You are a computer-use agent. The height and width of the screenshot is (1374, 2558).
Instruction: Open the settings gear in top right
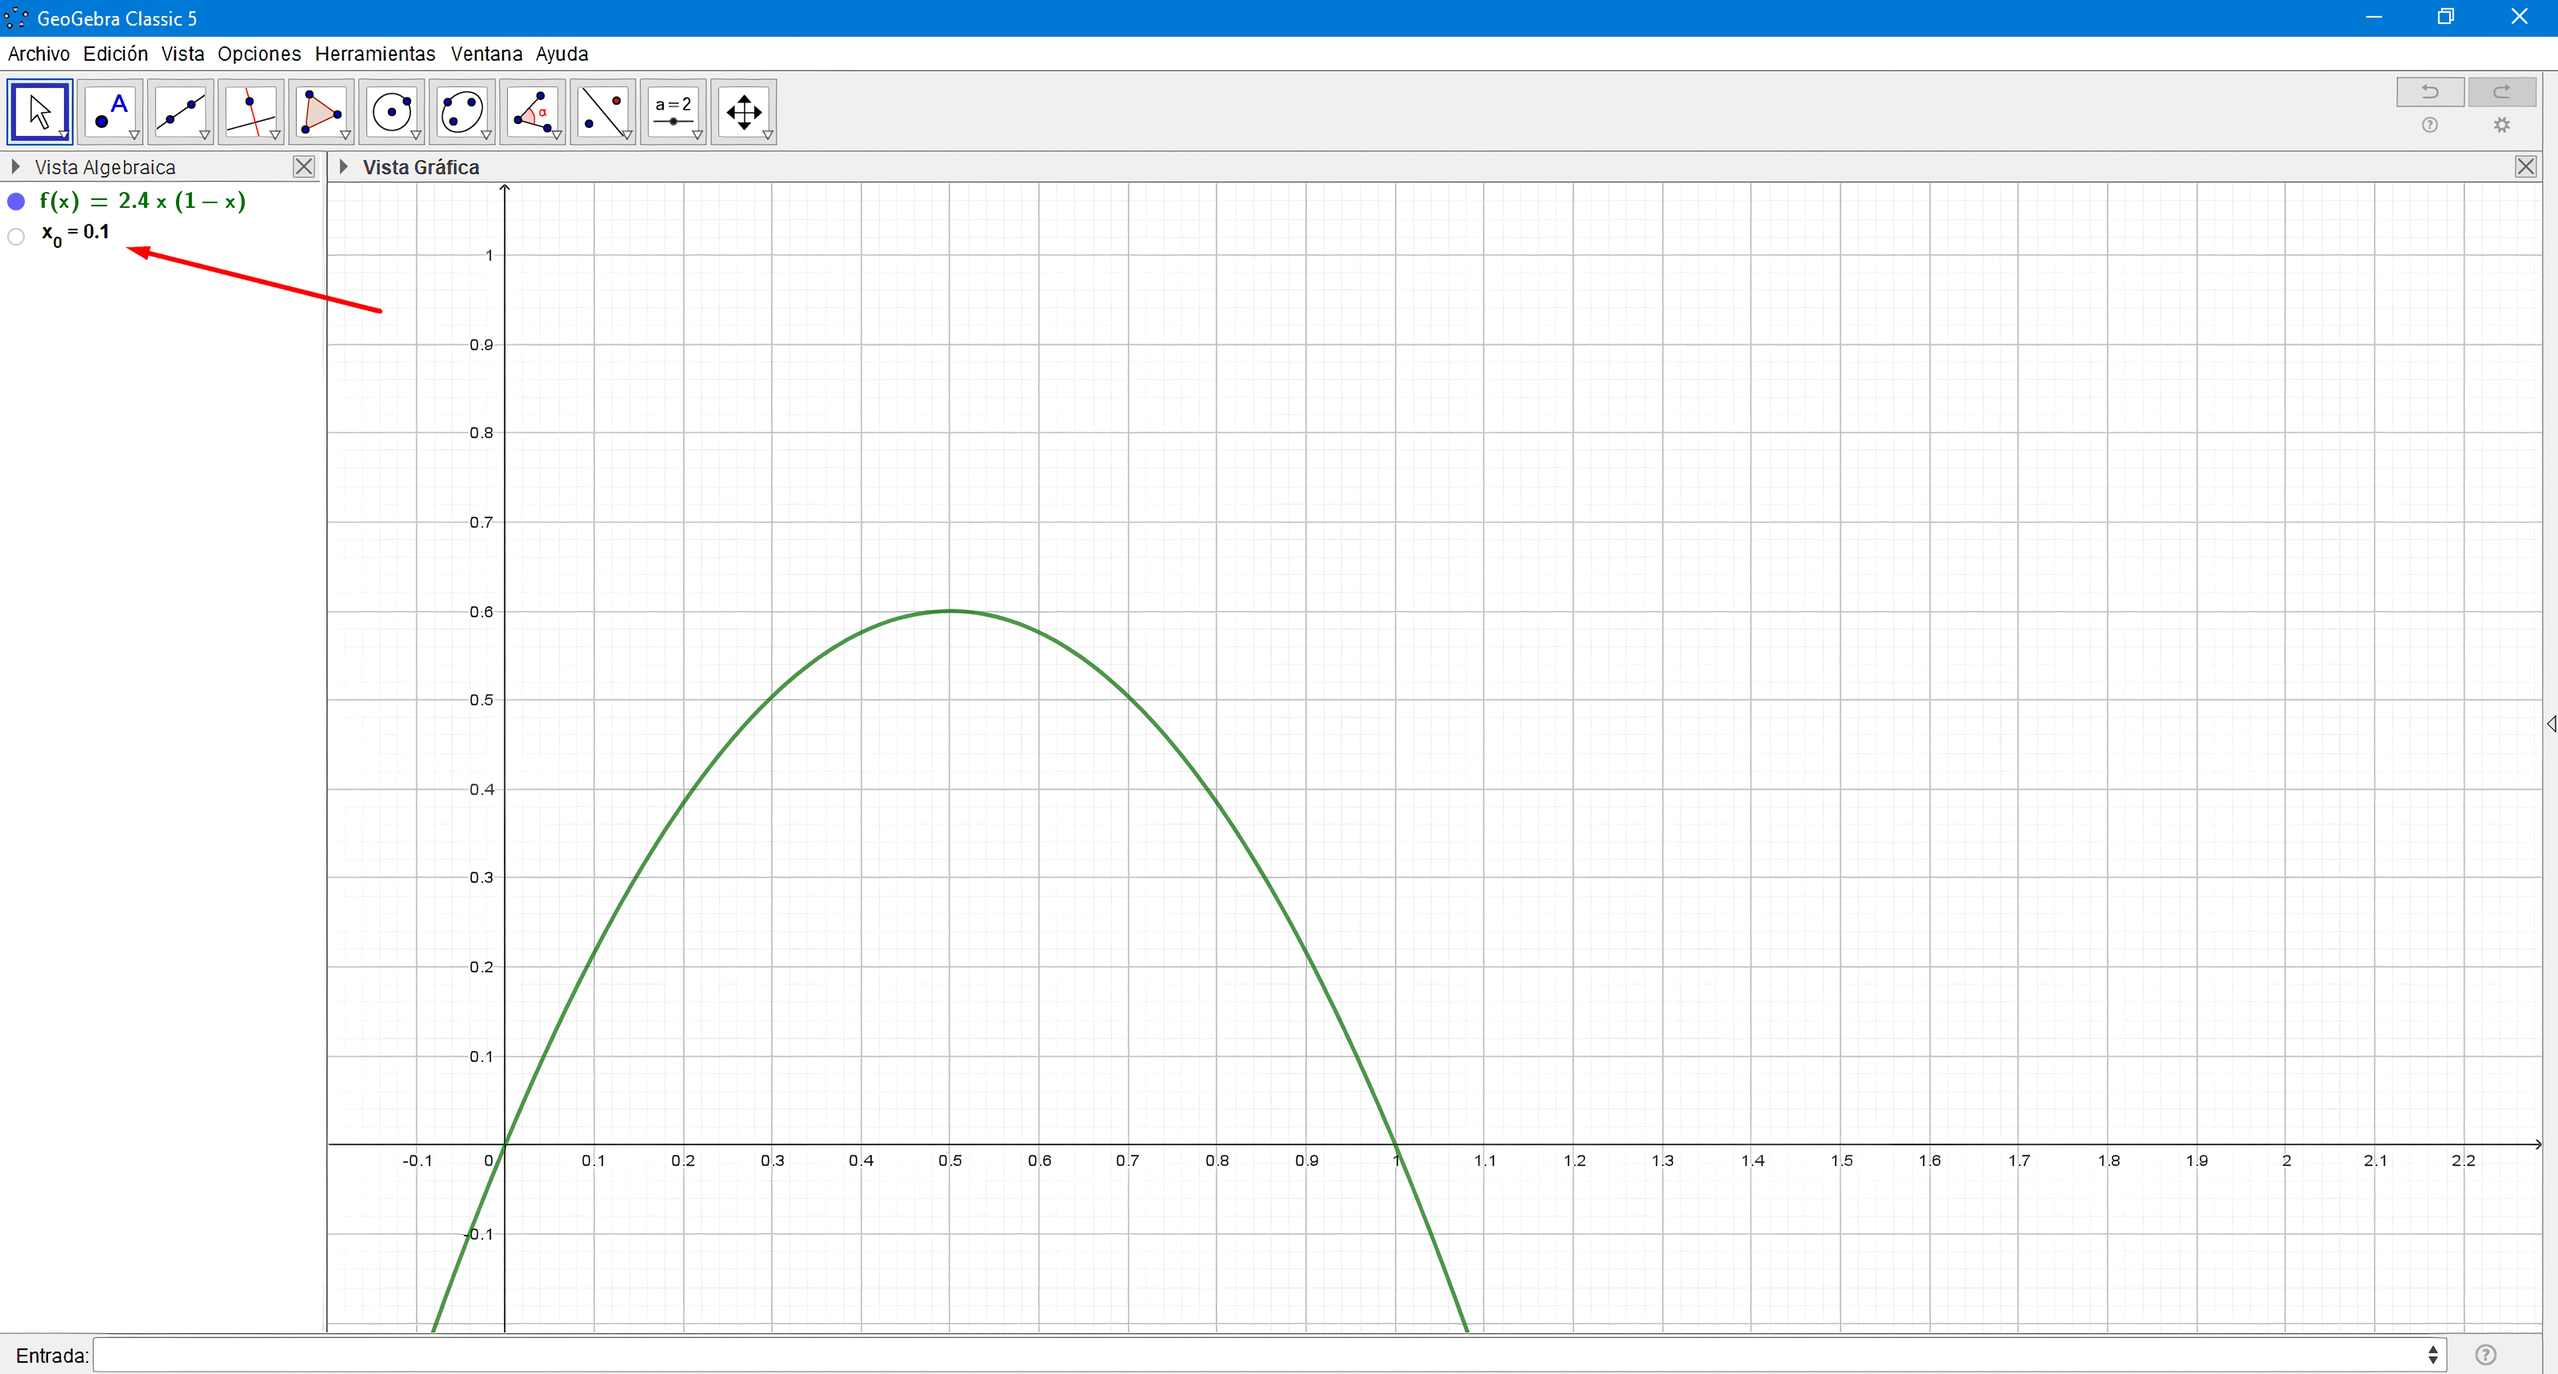click(x=2501, y=125)
